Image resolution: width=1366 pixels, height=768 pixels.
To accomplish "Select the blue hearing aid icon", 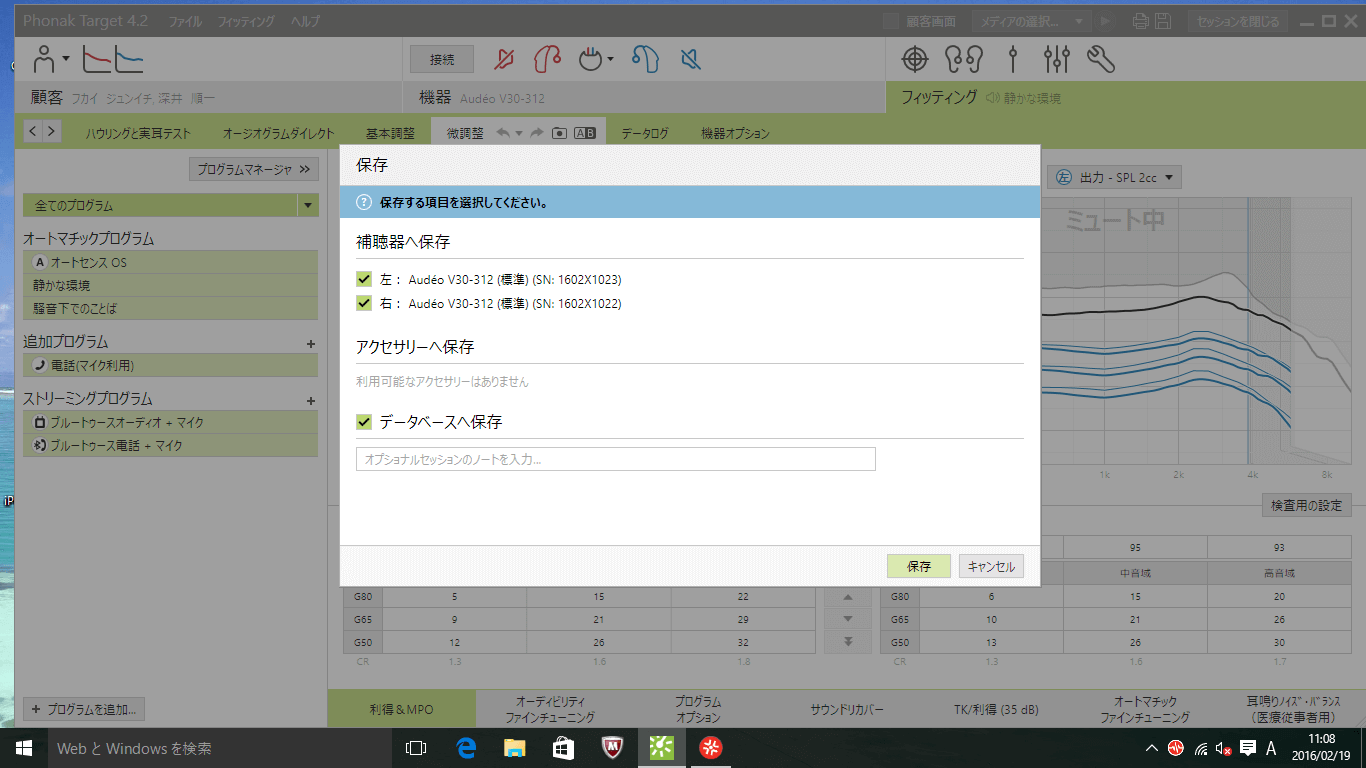I will coord(646,60).
